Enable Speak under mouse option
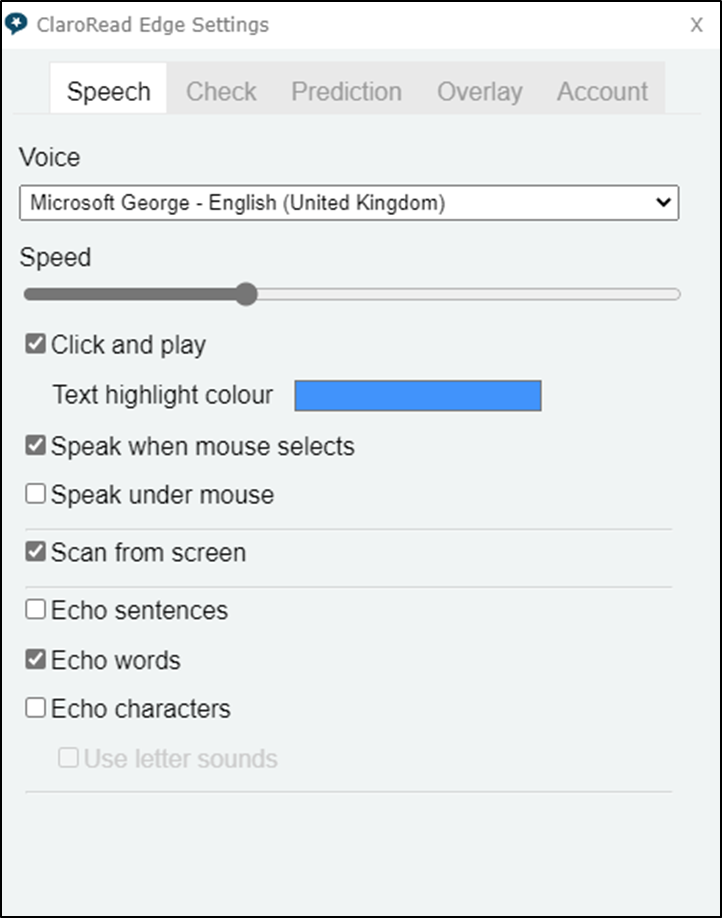Viewport: 722px width, 918px height. tap(36, 494)
